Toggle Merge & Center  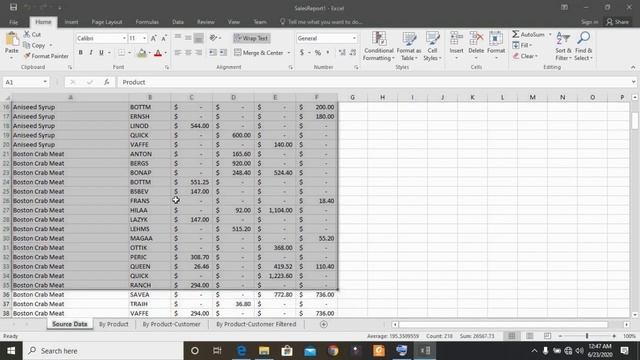[x=259, y=53]
